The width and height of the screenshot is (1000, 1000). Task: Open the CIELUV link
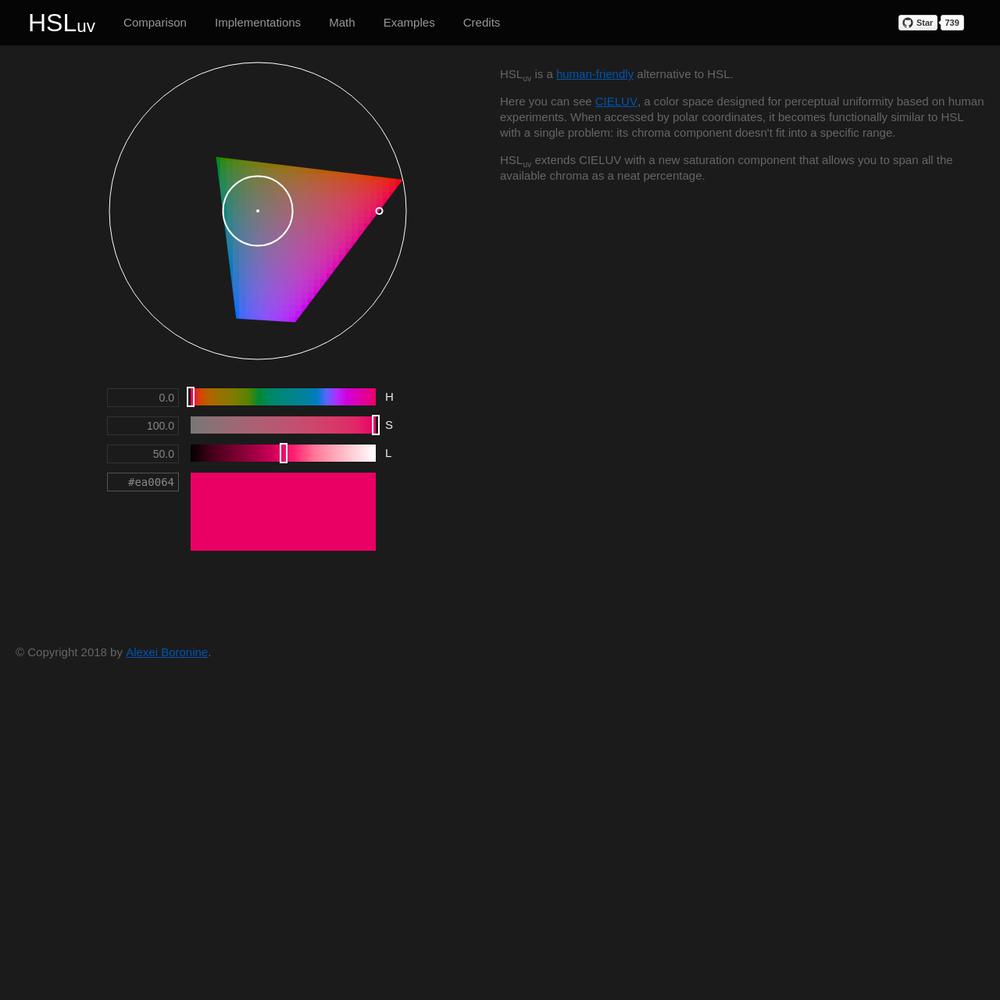point(615,101)
